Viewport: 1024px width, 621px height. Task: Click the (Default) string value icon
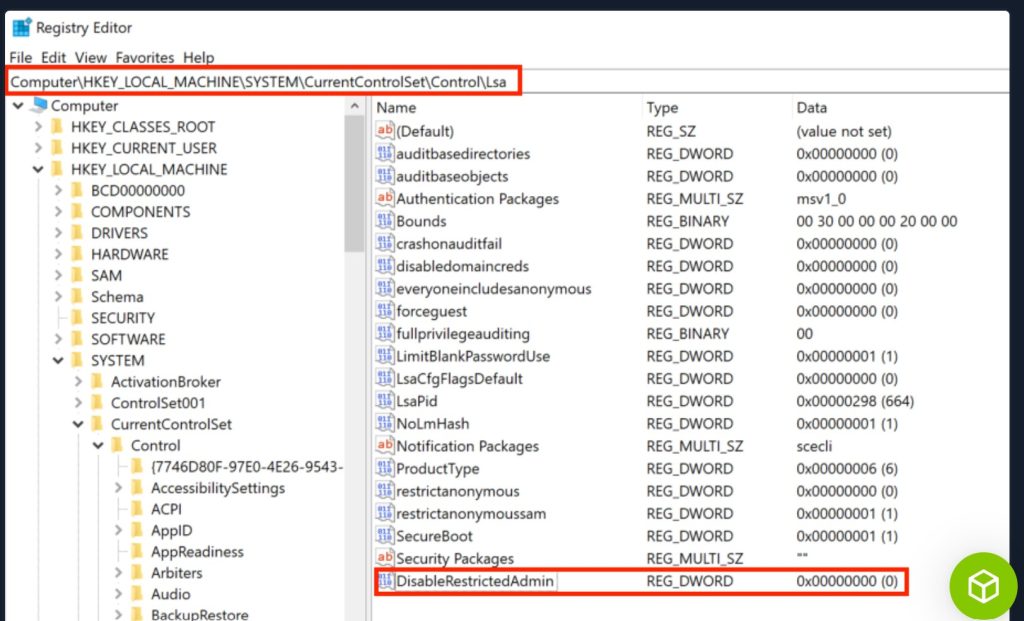click(x=385, y=131)
